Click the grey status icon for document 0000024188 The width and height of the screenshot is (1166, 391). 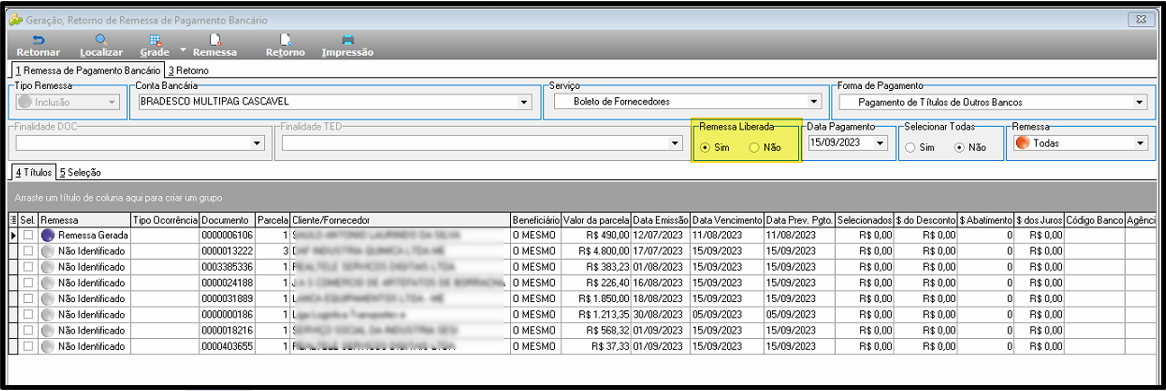tap(48, 283)
